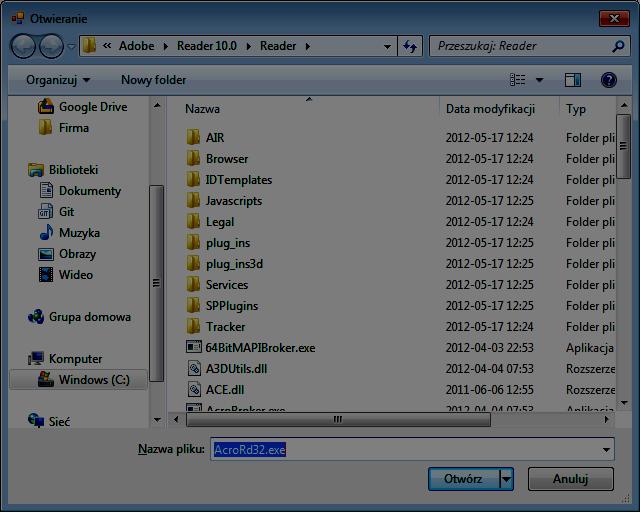This screenshot has width=640, height=512.
Task: Select the A3DUtils.dll file icon
Action: point(194,369)
